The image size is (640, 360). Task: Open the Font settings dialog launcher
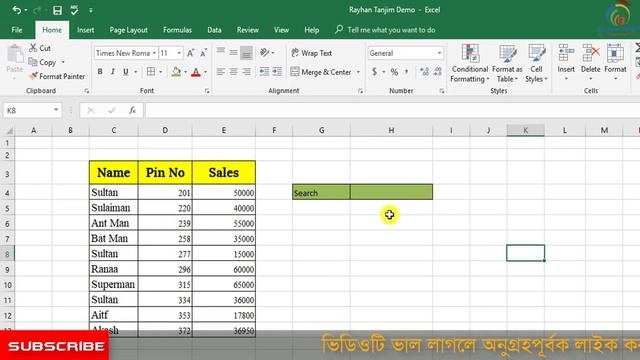coord(207,91)
